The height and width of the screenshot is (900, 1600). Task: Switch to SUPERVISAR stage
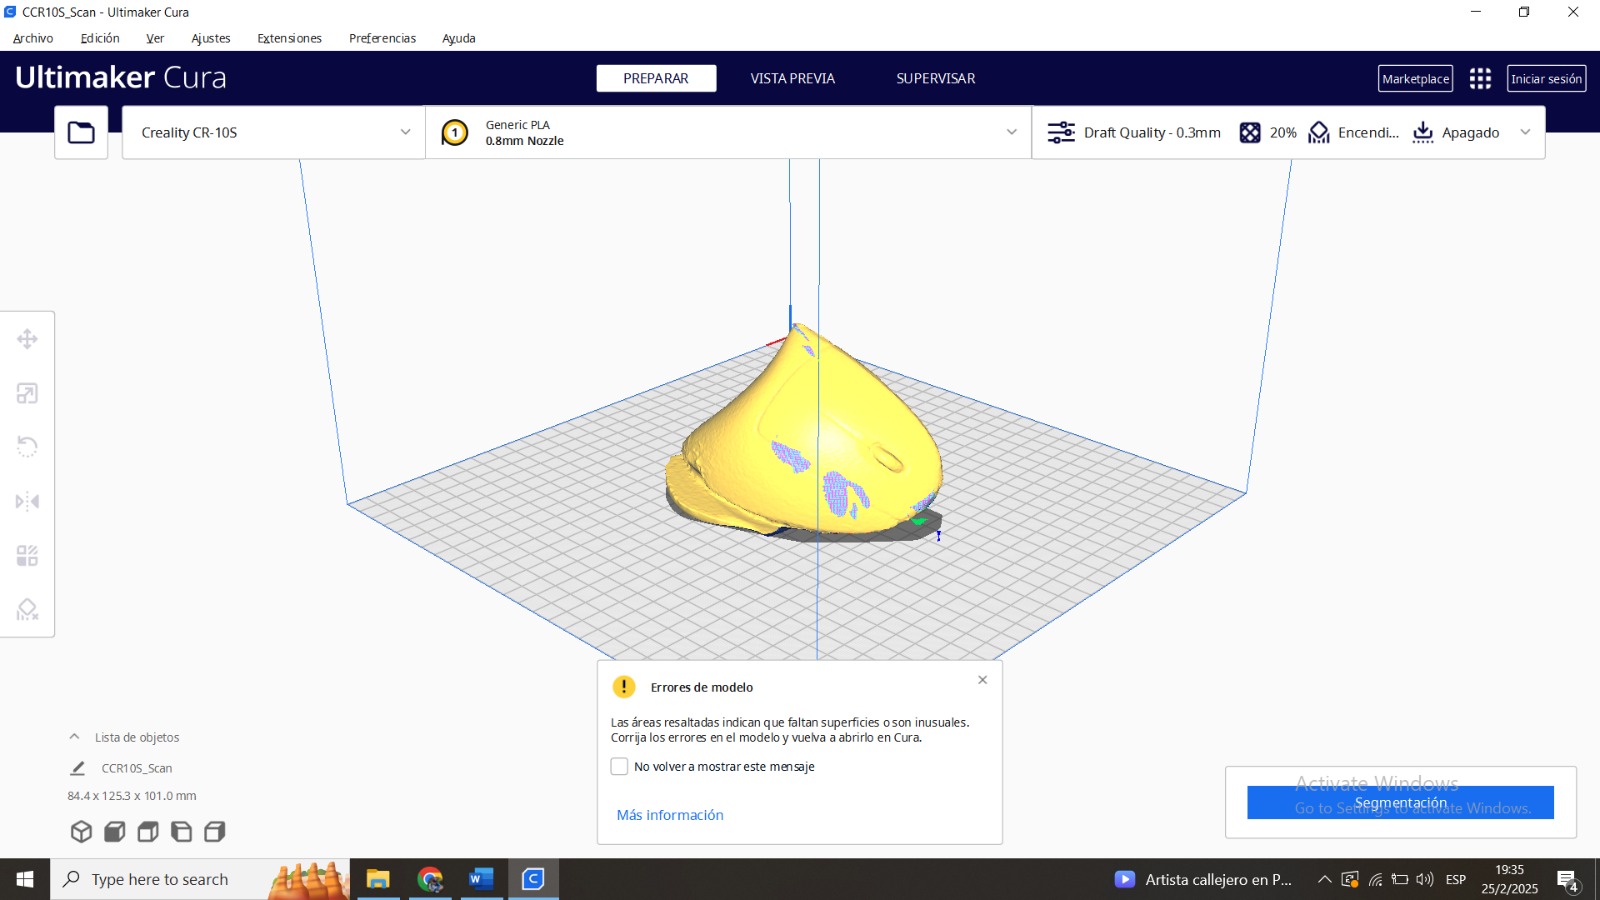click(x=936, y=78)
